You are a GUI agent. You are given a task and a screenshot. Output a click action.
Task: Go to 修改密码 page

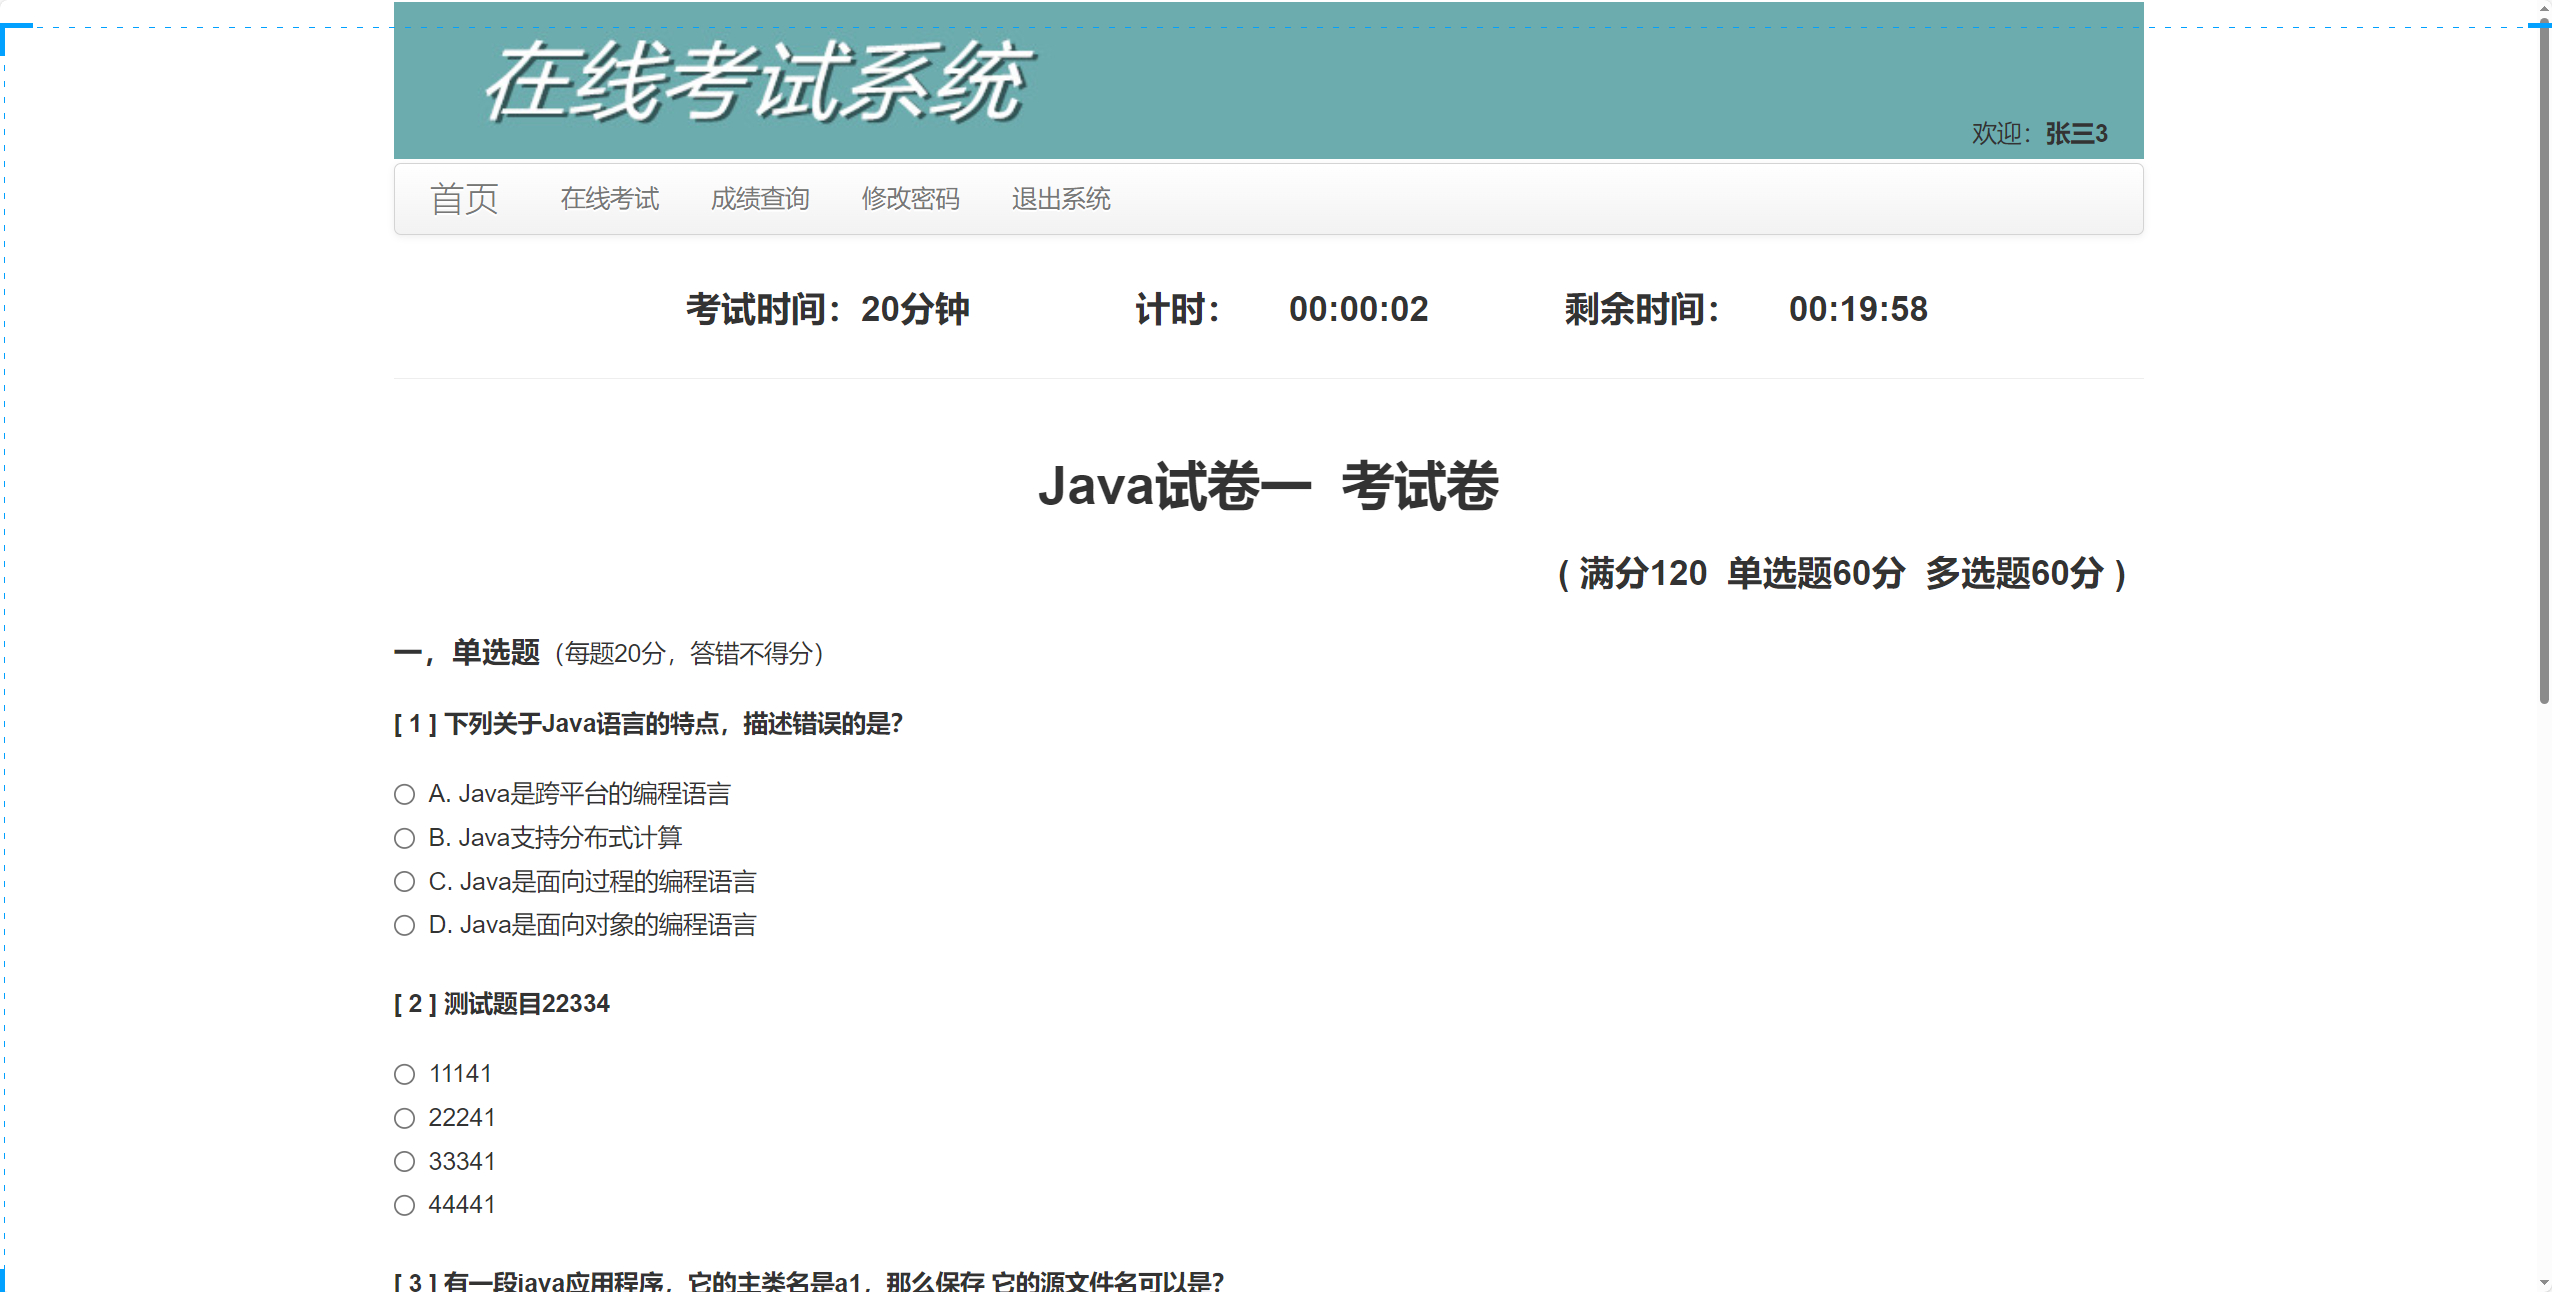click(x=910, y=199)
